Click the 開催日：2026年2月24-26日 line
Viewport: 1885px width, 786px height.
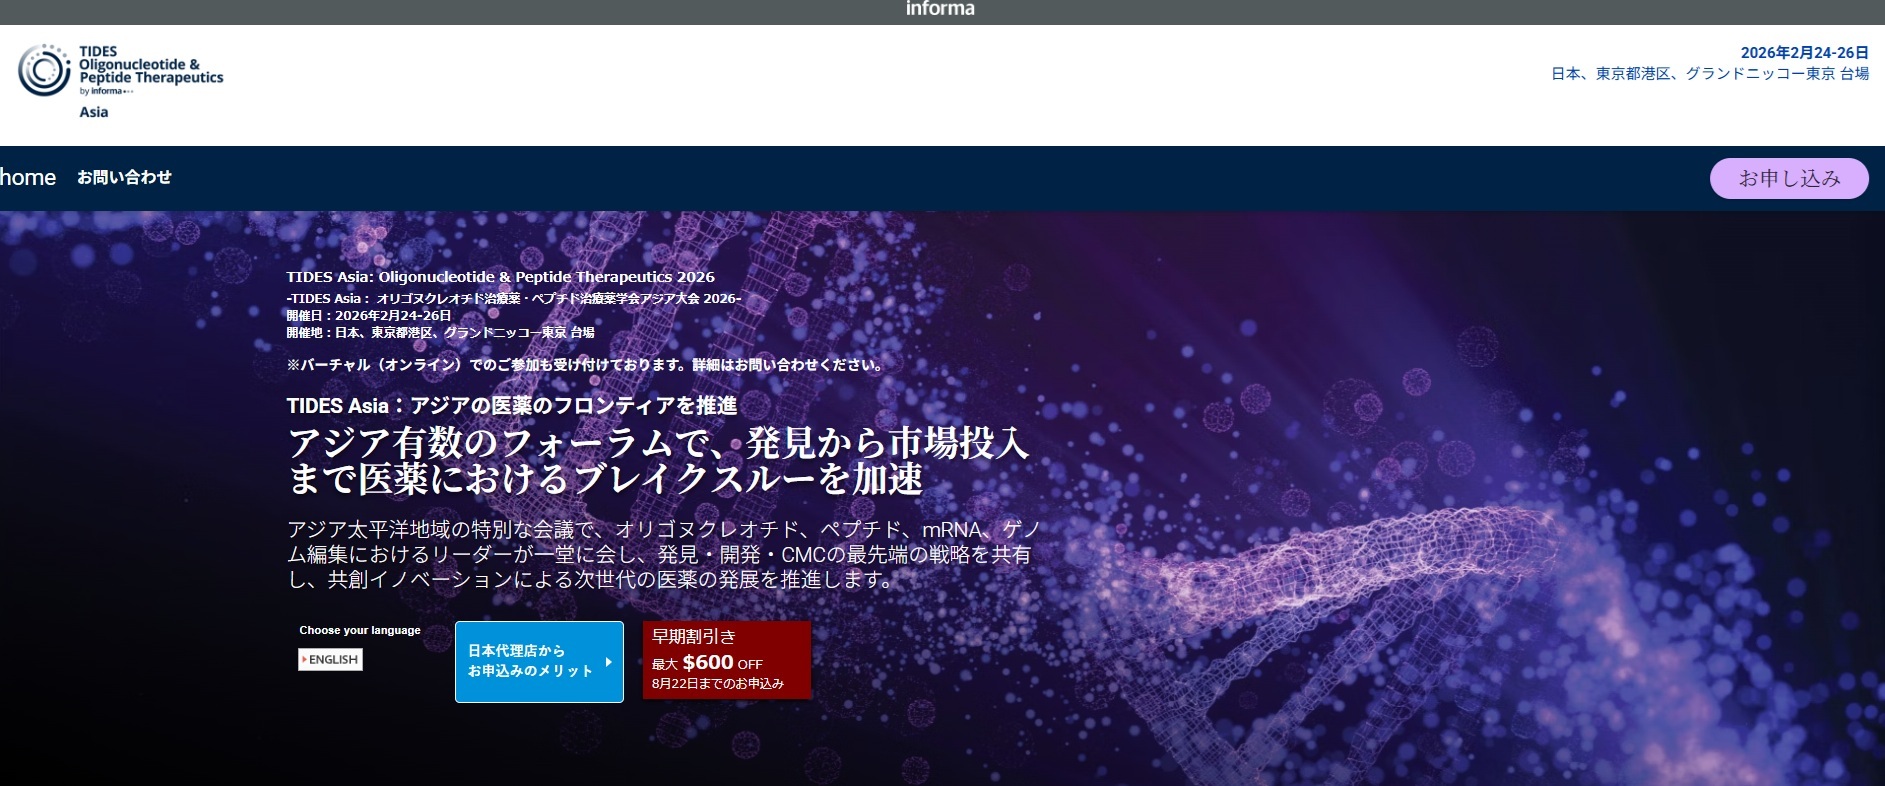[369, 316]
